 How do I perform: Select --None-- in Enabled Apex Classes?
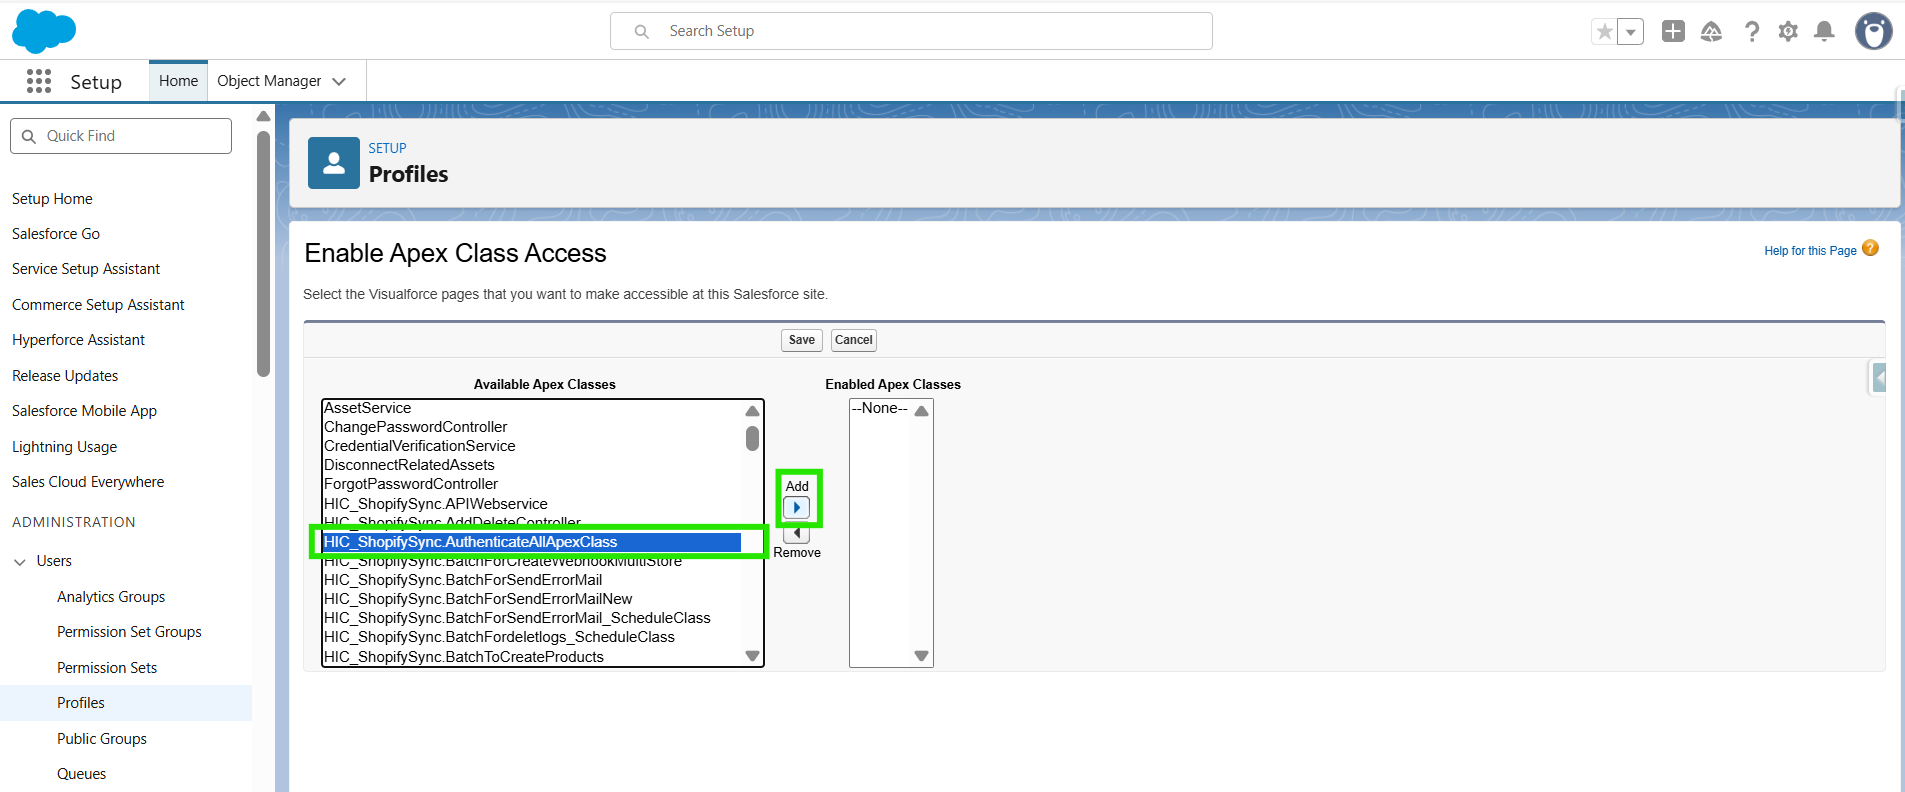(x=880, y=408)
